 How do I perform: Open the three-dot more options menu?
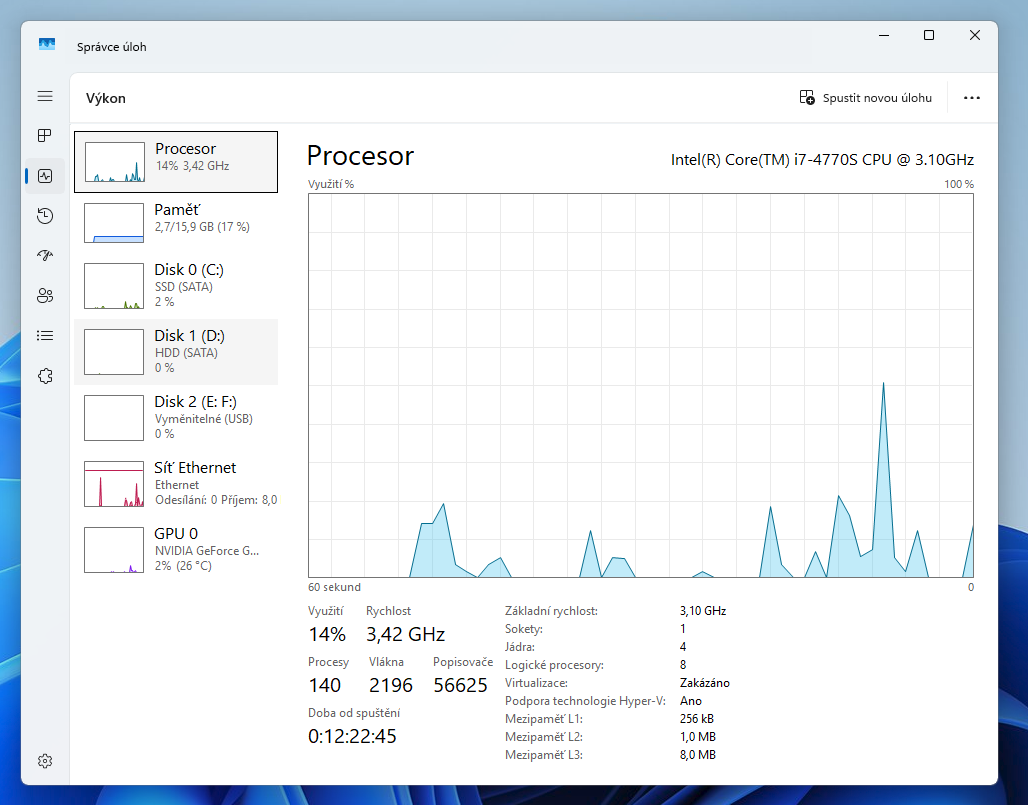[971, 98]
